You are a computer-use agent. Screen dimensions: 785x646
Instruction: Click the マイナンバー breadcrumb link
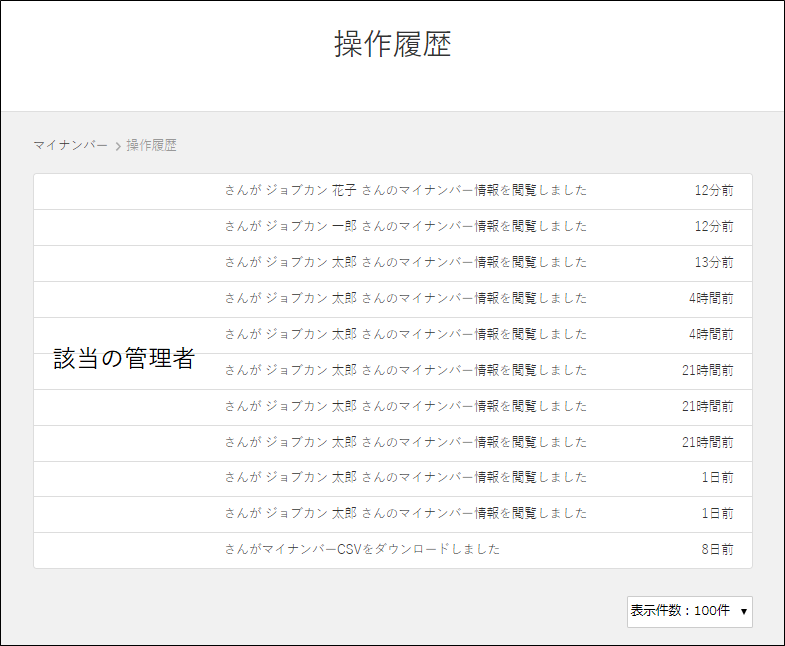click(x=70, y=145)
